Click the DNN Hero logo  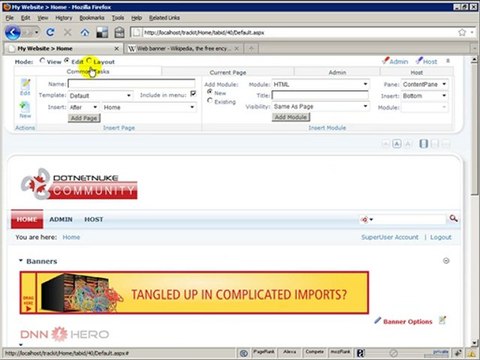point(65,334)
